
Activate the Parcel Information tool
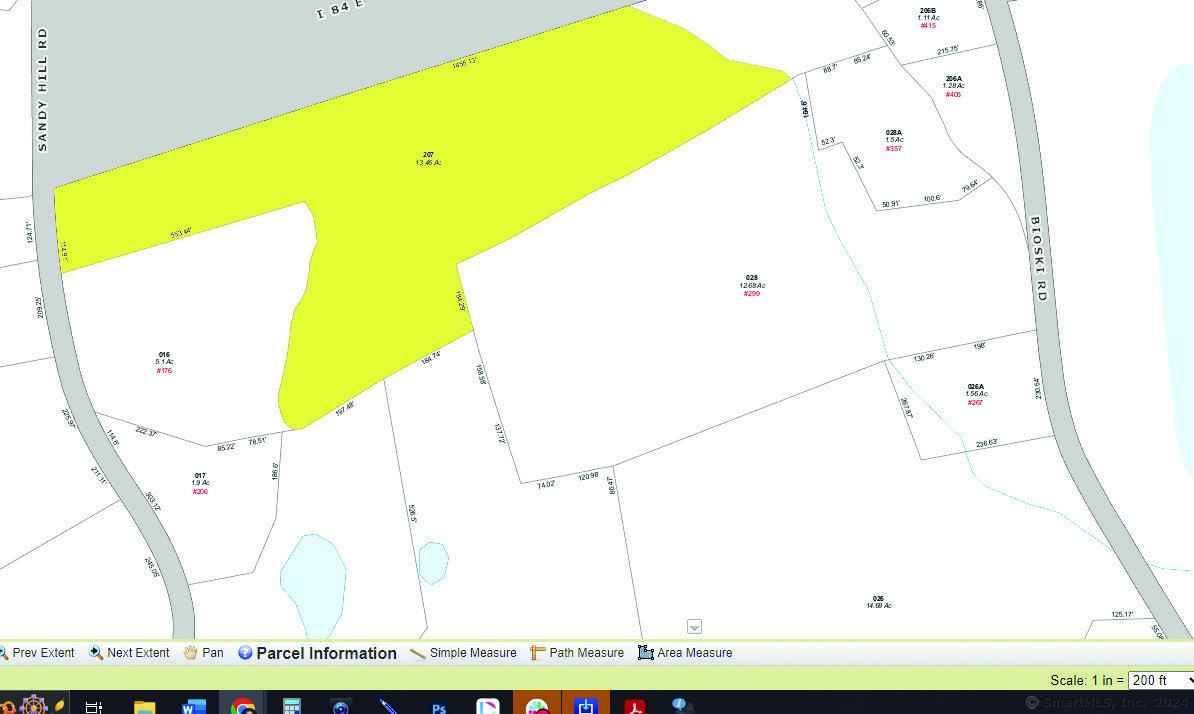[317, 653]
